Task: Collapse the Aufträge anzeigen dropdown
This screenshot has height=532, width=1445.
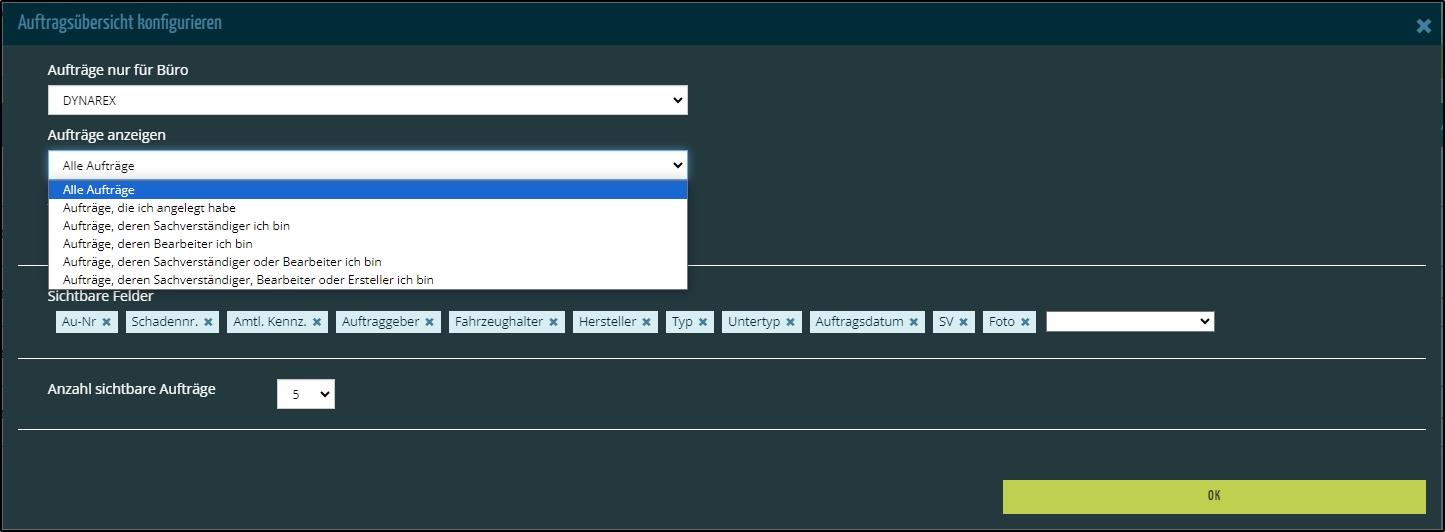Action: pos(367,165)
